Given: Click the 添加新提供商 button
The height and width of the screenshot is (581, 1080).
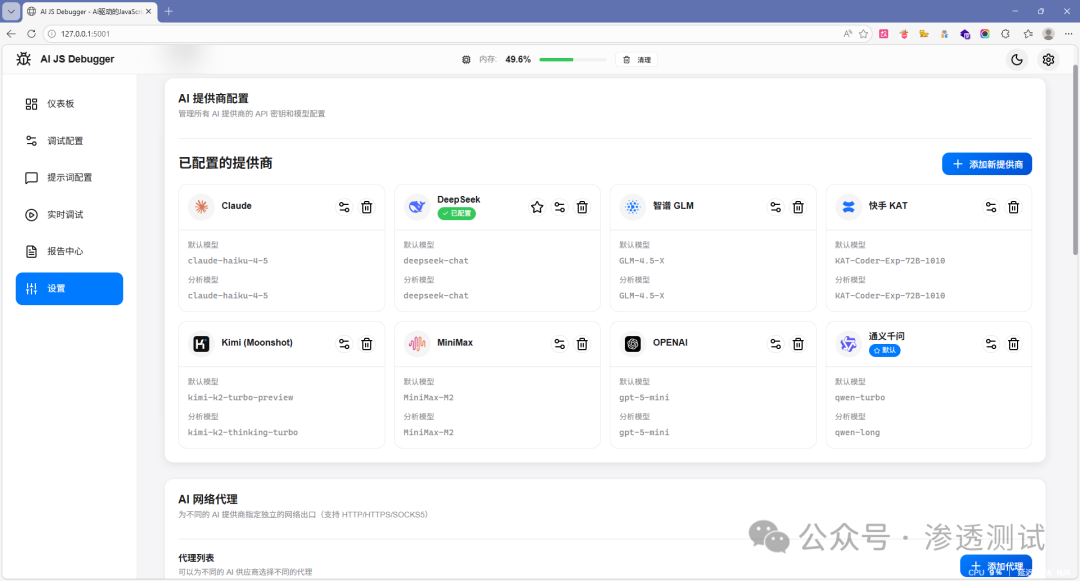Looking at the screenshot, I should click(x=986, y=164).
